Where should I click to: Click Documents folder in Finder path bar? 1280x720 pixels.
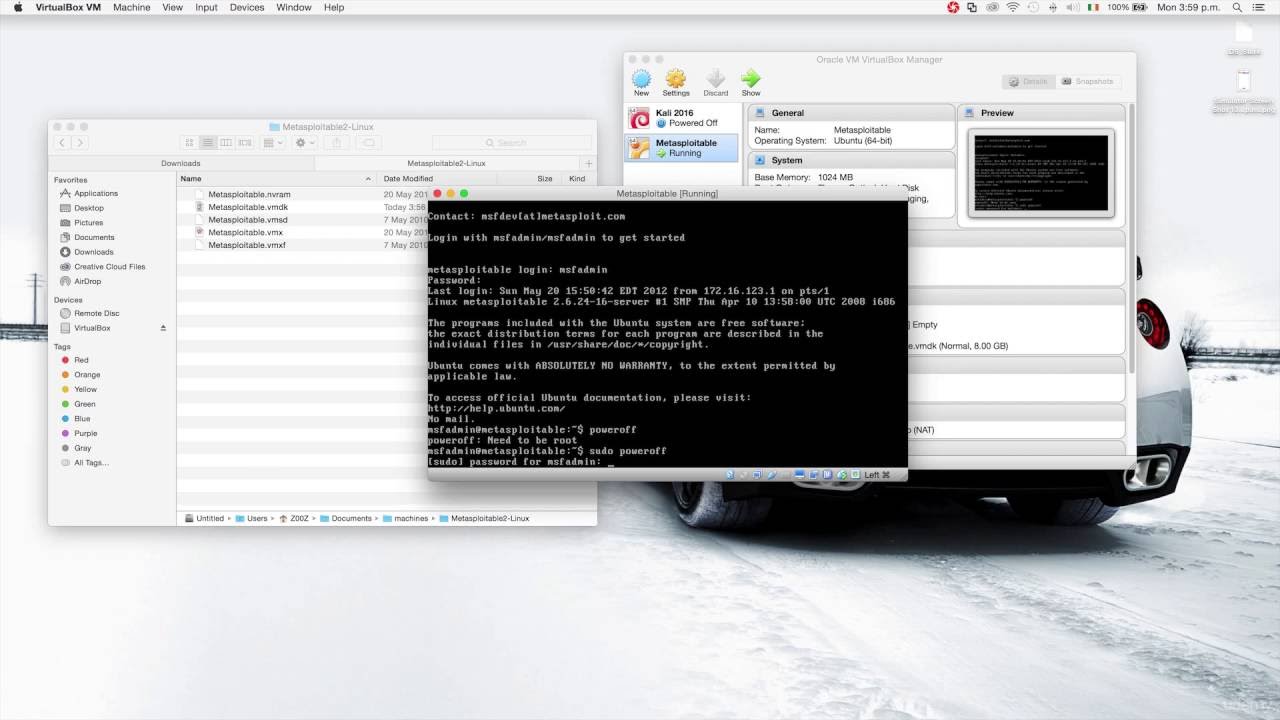(345, 518)
